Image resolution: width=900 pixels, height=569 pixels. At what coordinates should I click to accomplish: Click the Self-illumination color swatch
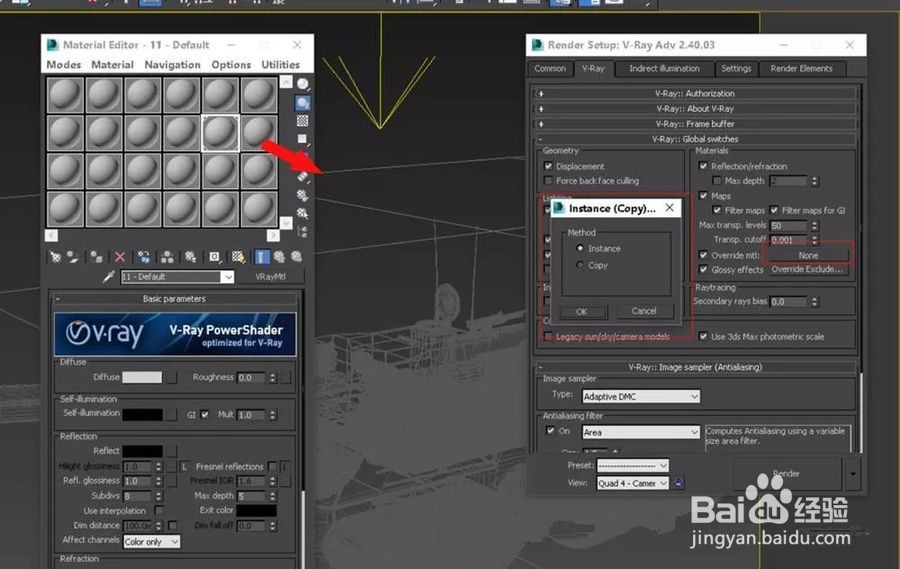pos(142,415)
